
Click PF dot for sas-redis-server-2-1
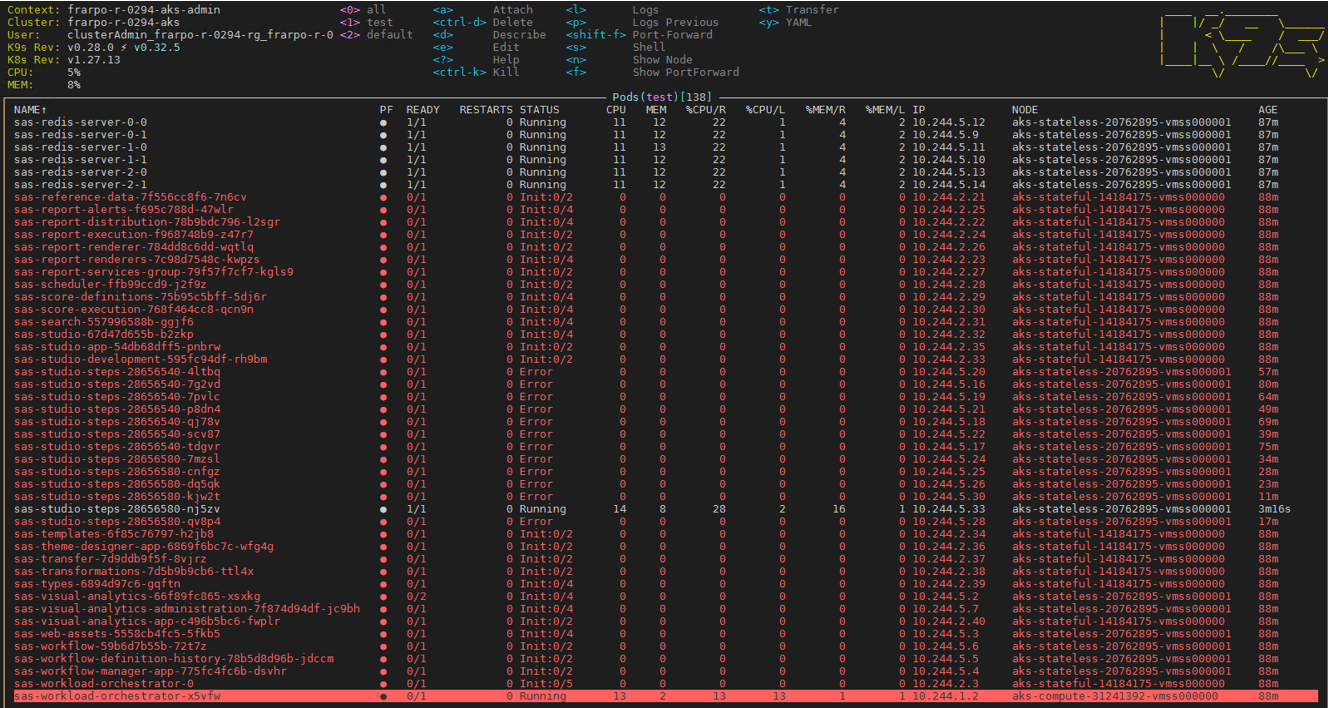coord(384,185)
